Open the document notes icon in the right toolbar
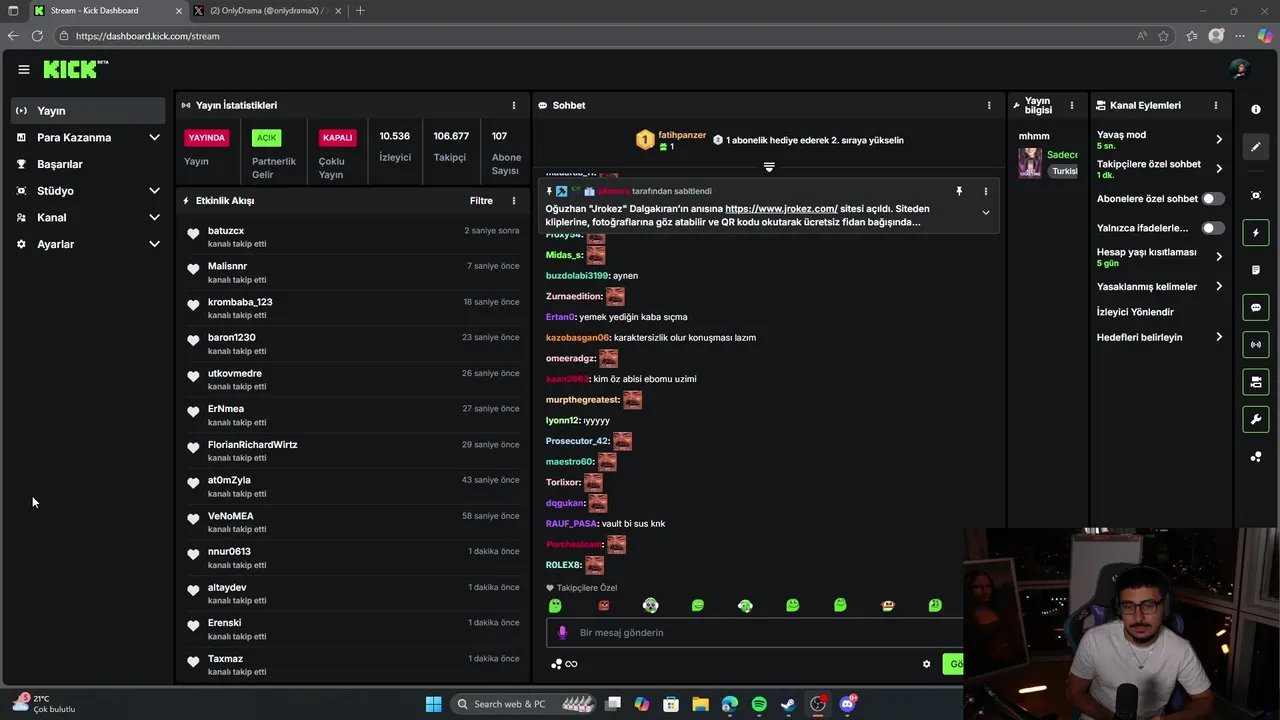Screen dimensions: 1280x720 1256,270
